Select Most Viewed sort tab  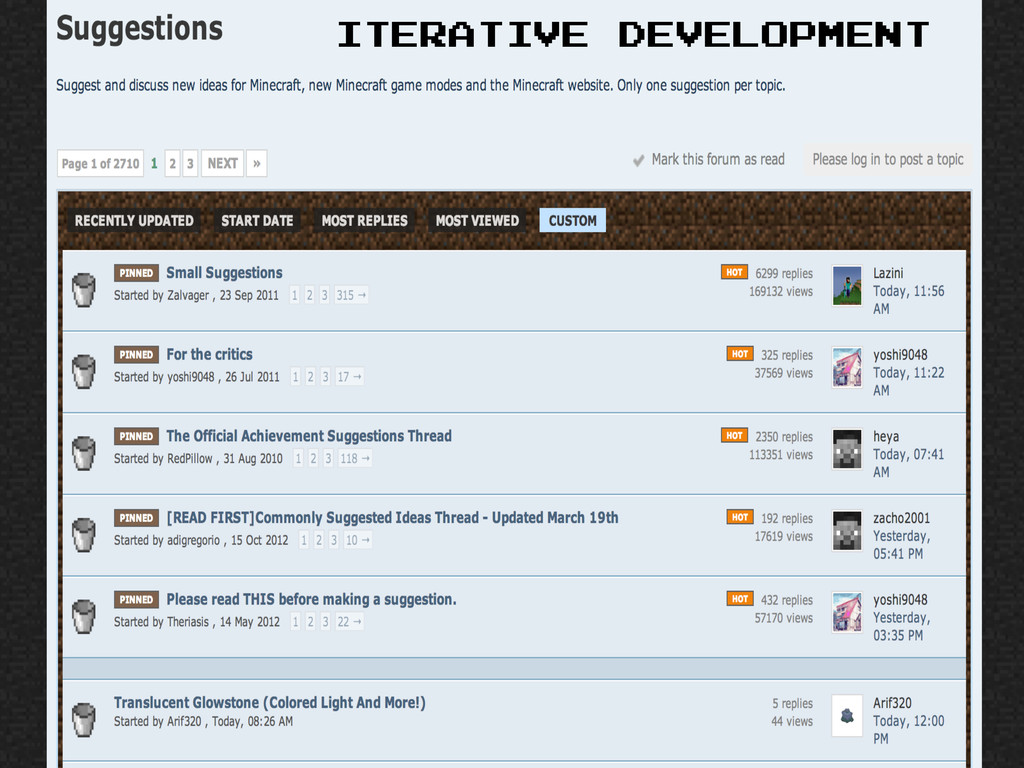tap(477, 221)
